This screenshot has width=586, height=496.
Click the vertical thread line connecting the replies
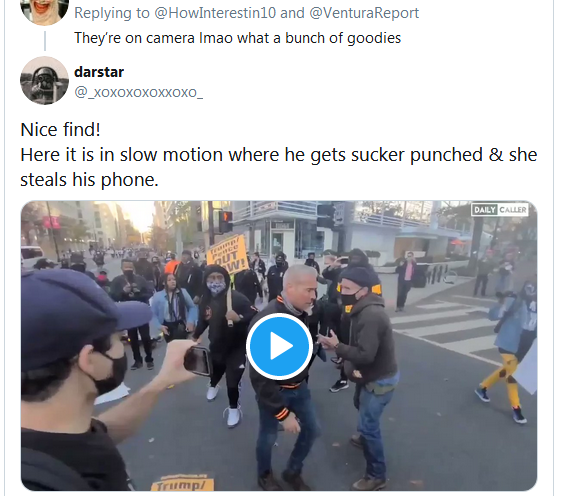pos(45,41)
